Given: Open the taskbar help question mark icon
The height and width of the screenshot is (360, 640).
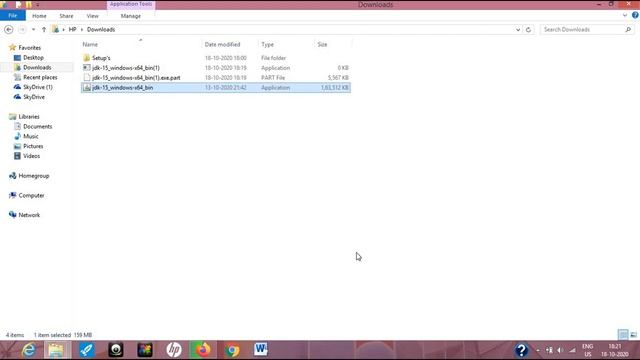Looking at the screenshot, I should [521, 350].
